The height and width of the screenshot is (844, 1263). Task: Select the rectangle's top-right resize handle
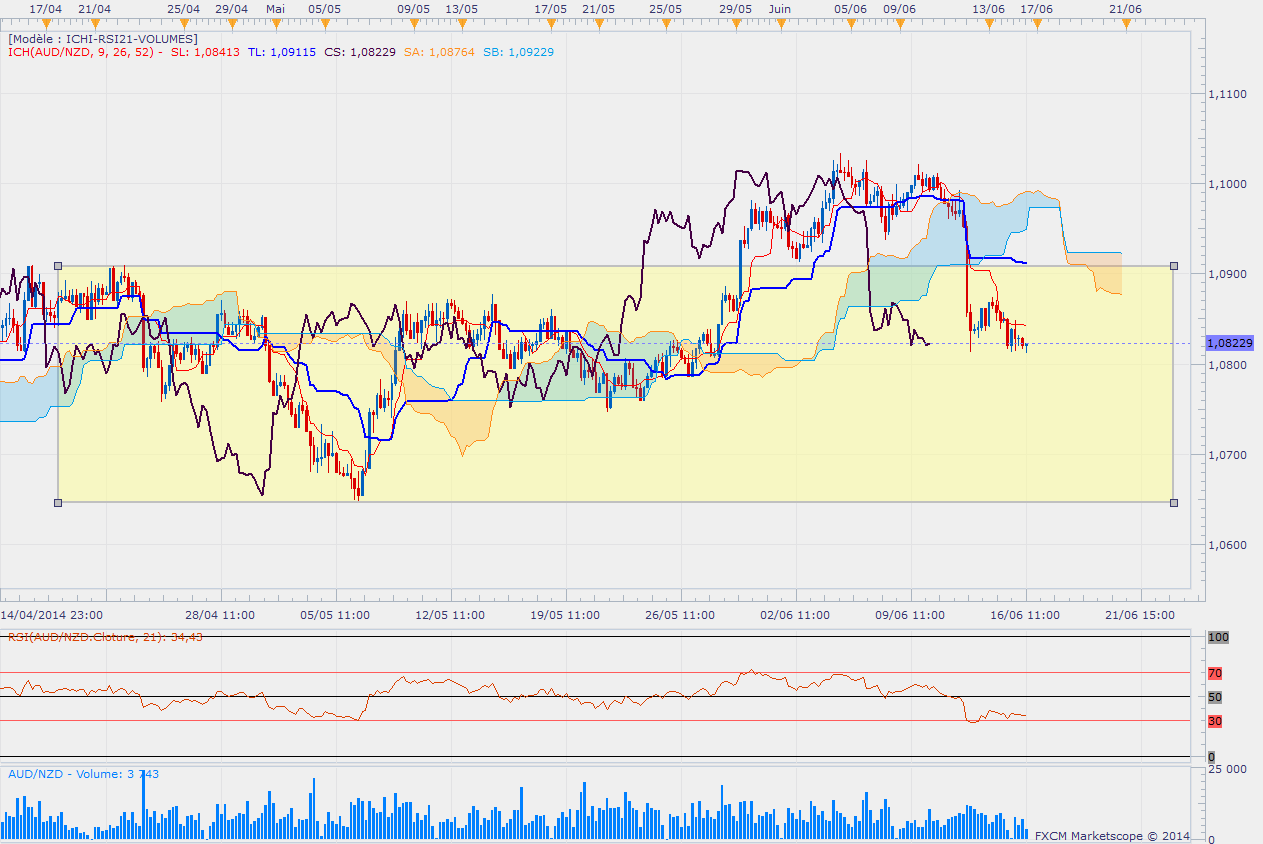pos(1173,266)
